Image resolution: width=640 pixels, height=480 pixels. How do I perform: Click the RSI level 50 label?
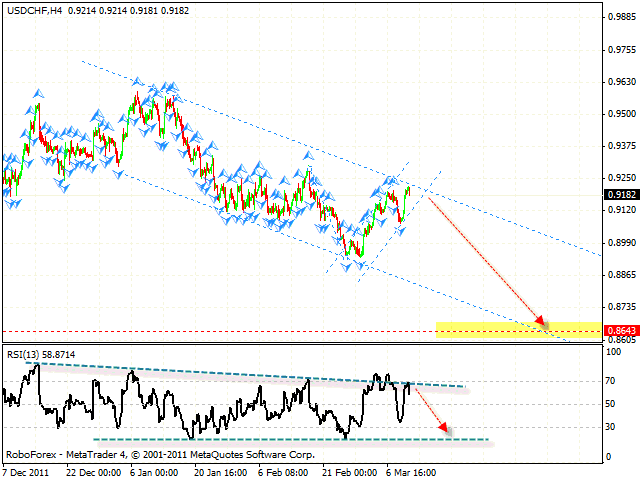[609, 404]
